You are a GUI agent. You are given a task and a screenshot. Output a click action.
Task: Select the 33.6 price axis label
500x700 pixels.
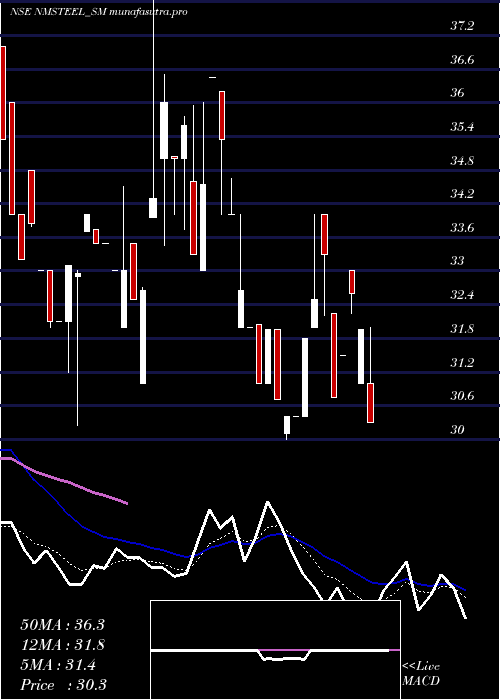click(x=461, y=228)
